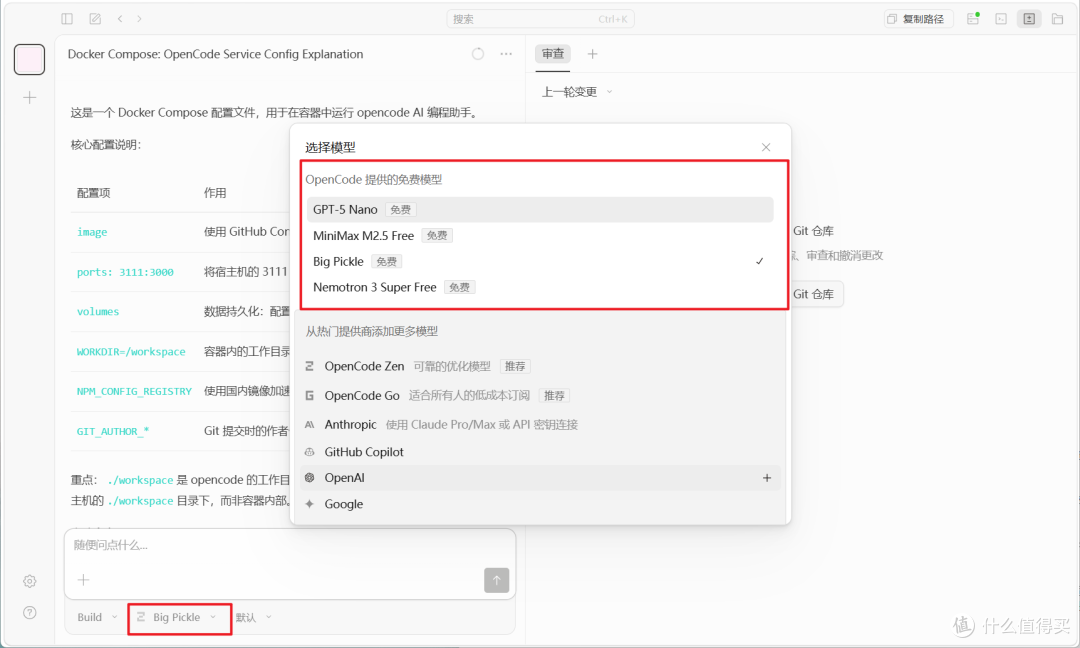Go back with the left arrow
The image size is (1080, 648).
[120, 19]
